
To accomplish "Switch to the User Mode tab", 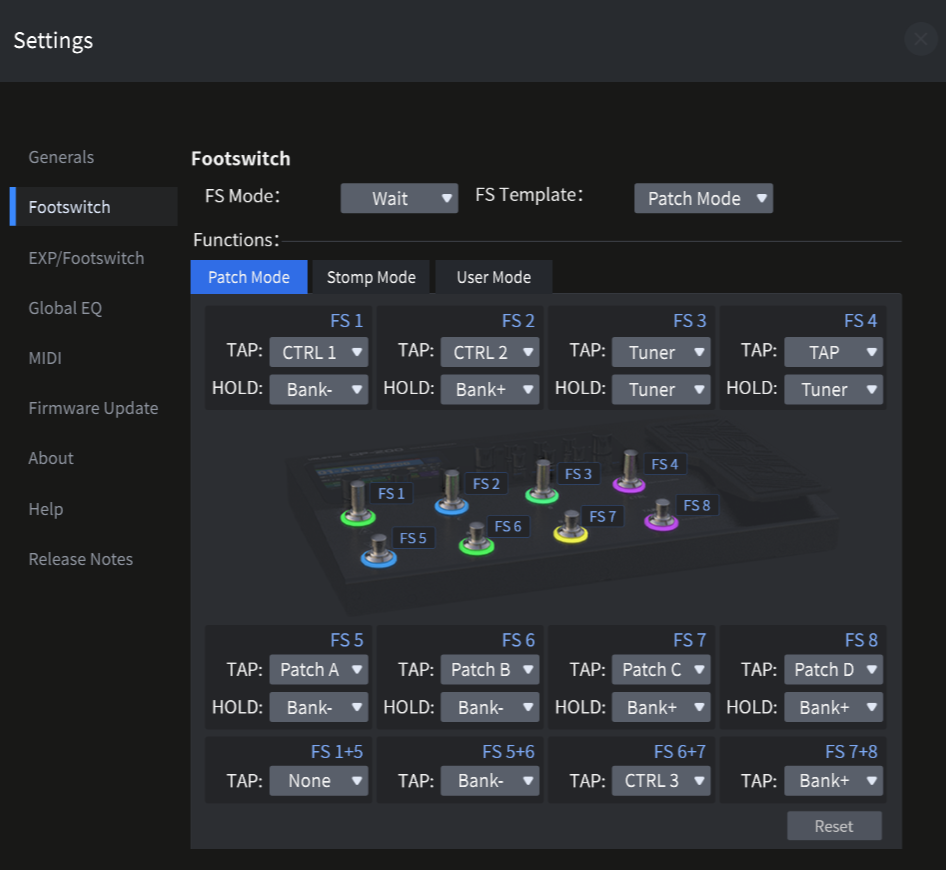I will point(493,277).
